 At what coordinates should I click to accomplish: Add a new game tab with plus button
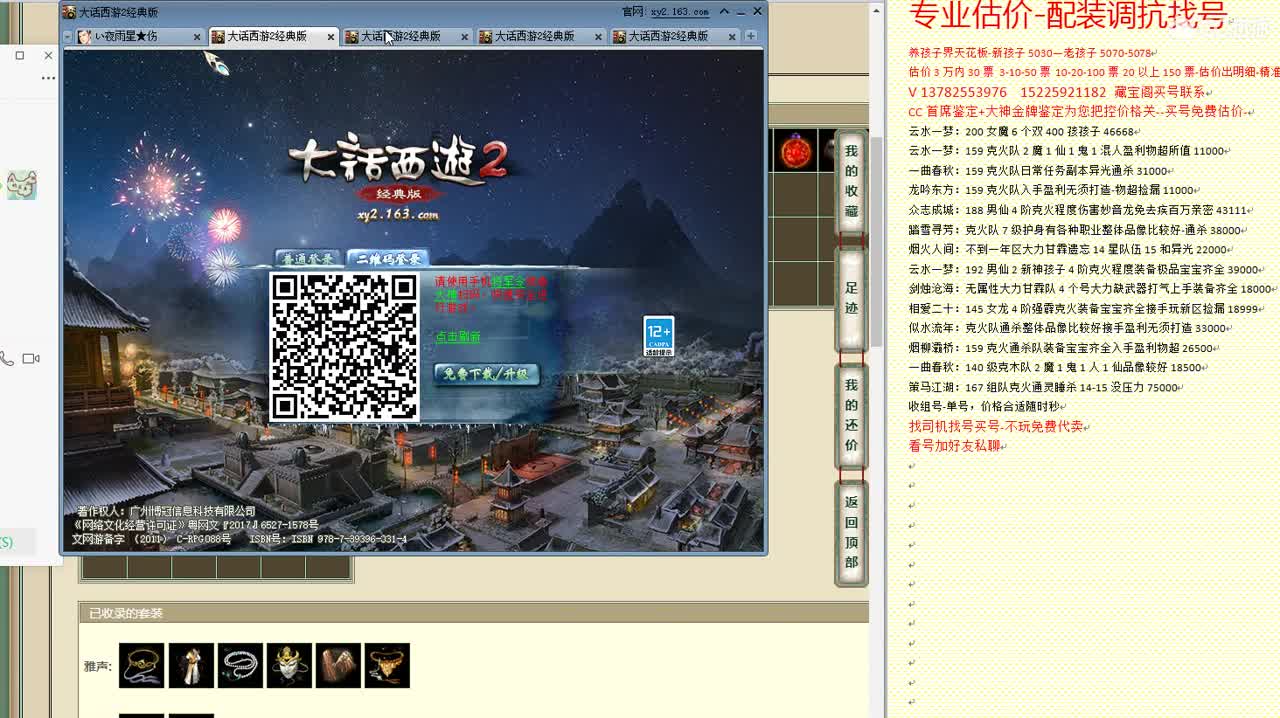751,36
